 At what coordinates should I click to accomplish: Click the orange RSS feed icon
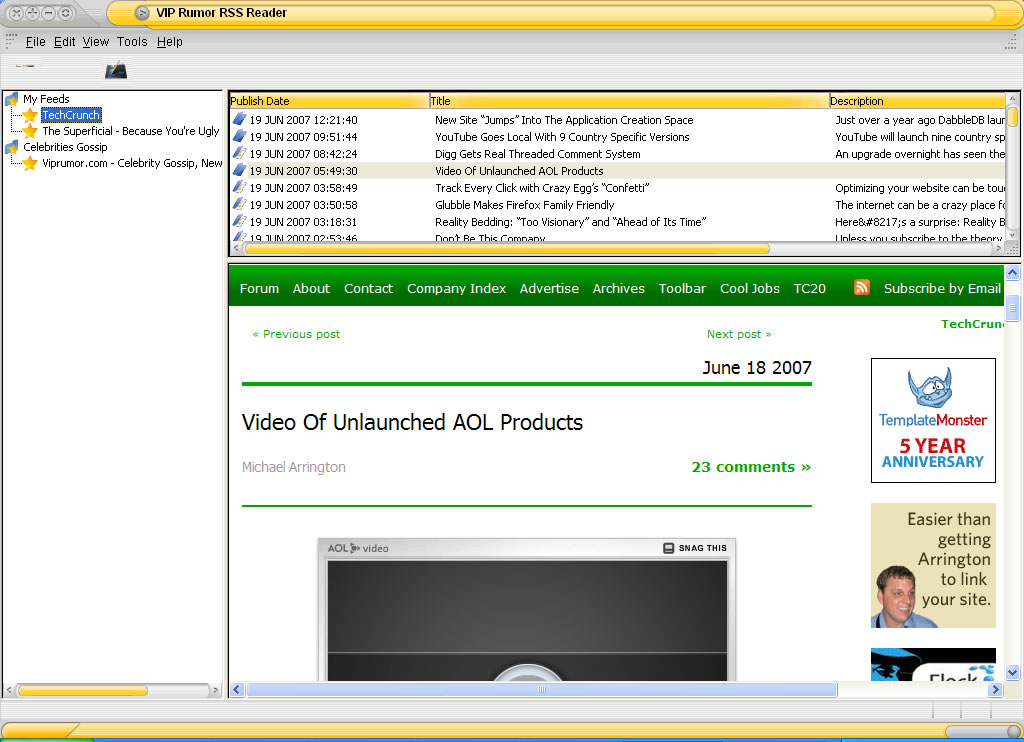(x=861, y=288)
